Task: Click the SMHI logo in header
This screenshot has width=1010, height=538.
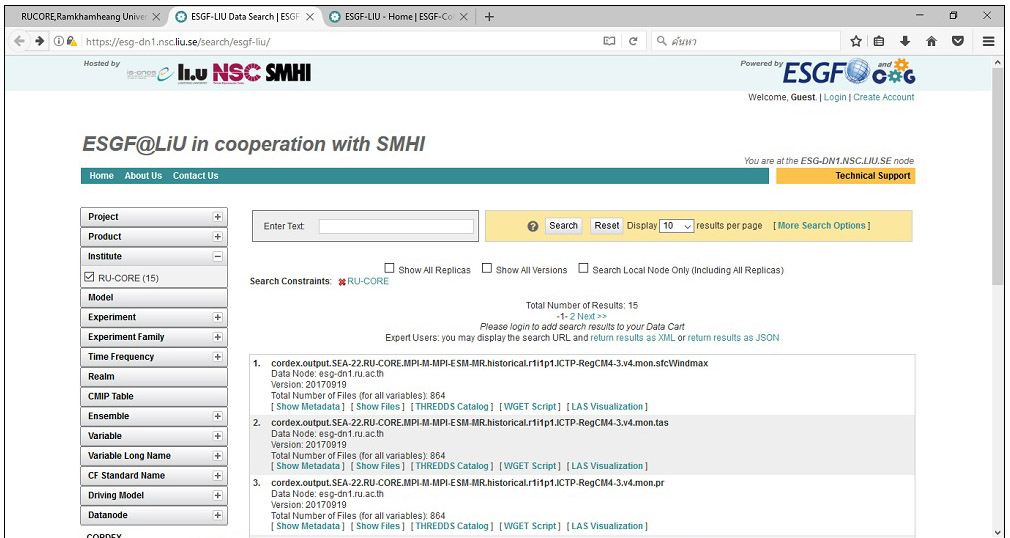Action: point(288,72)
